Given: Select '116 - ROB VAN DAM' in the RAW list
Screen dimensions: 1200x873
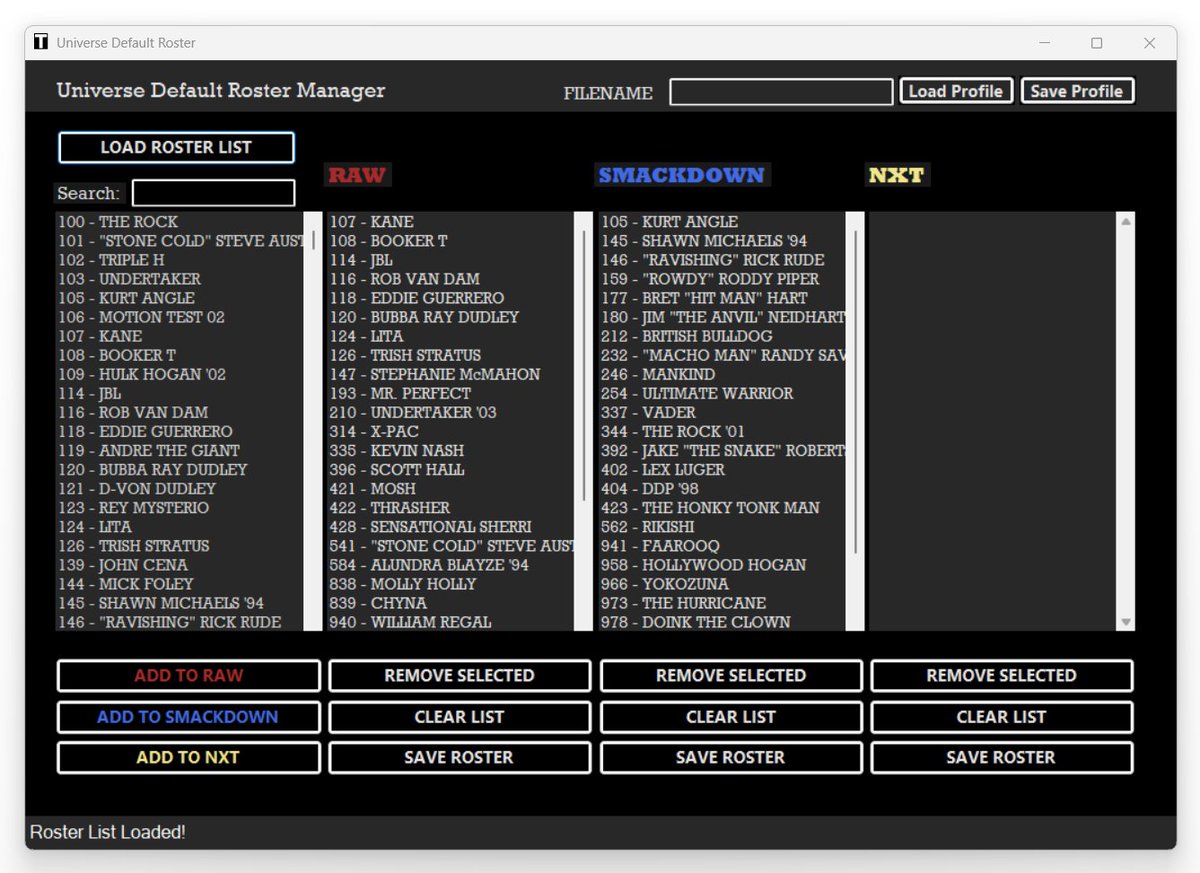Looking at the screenshot, I should click(x=451, y=279).
